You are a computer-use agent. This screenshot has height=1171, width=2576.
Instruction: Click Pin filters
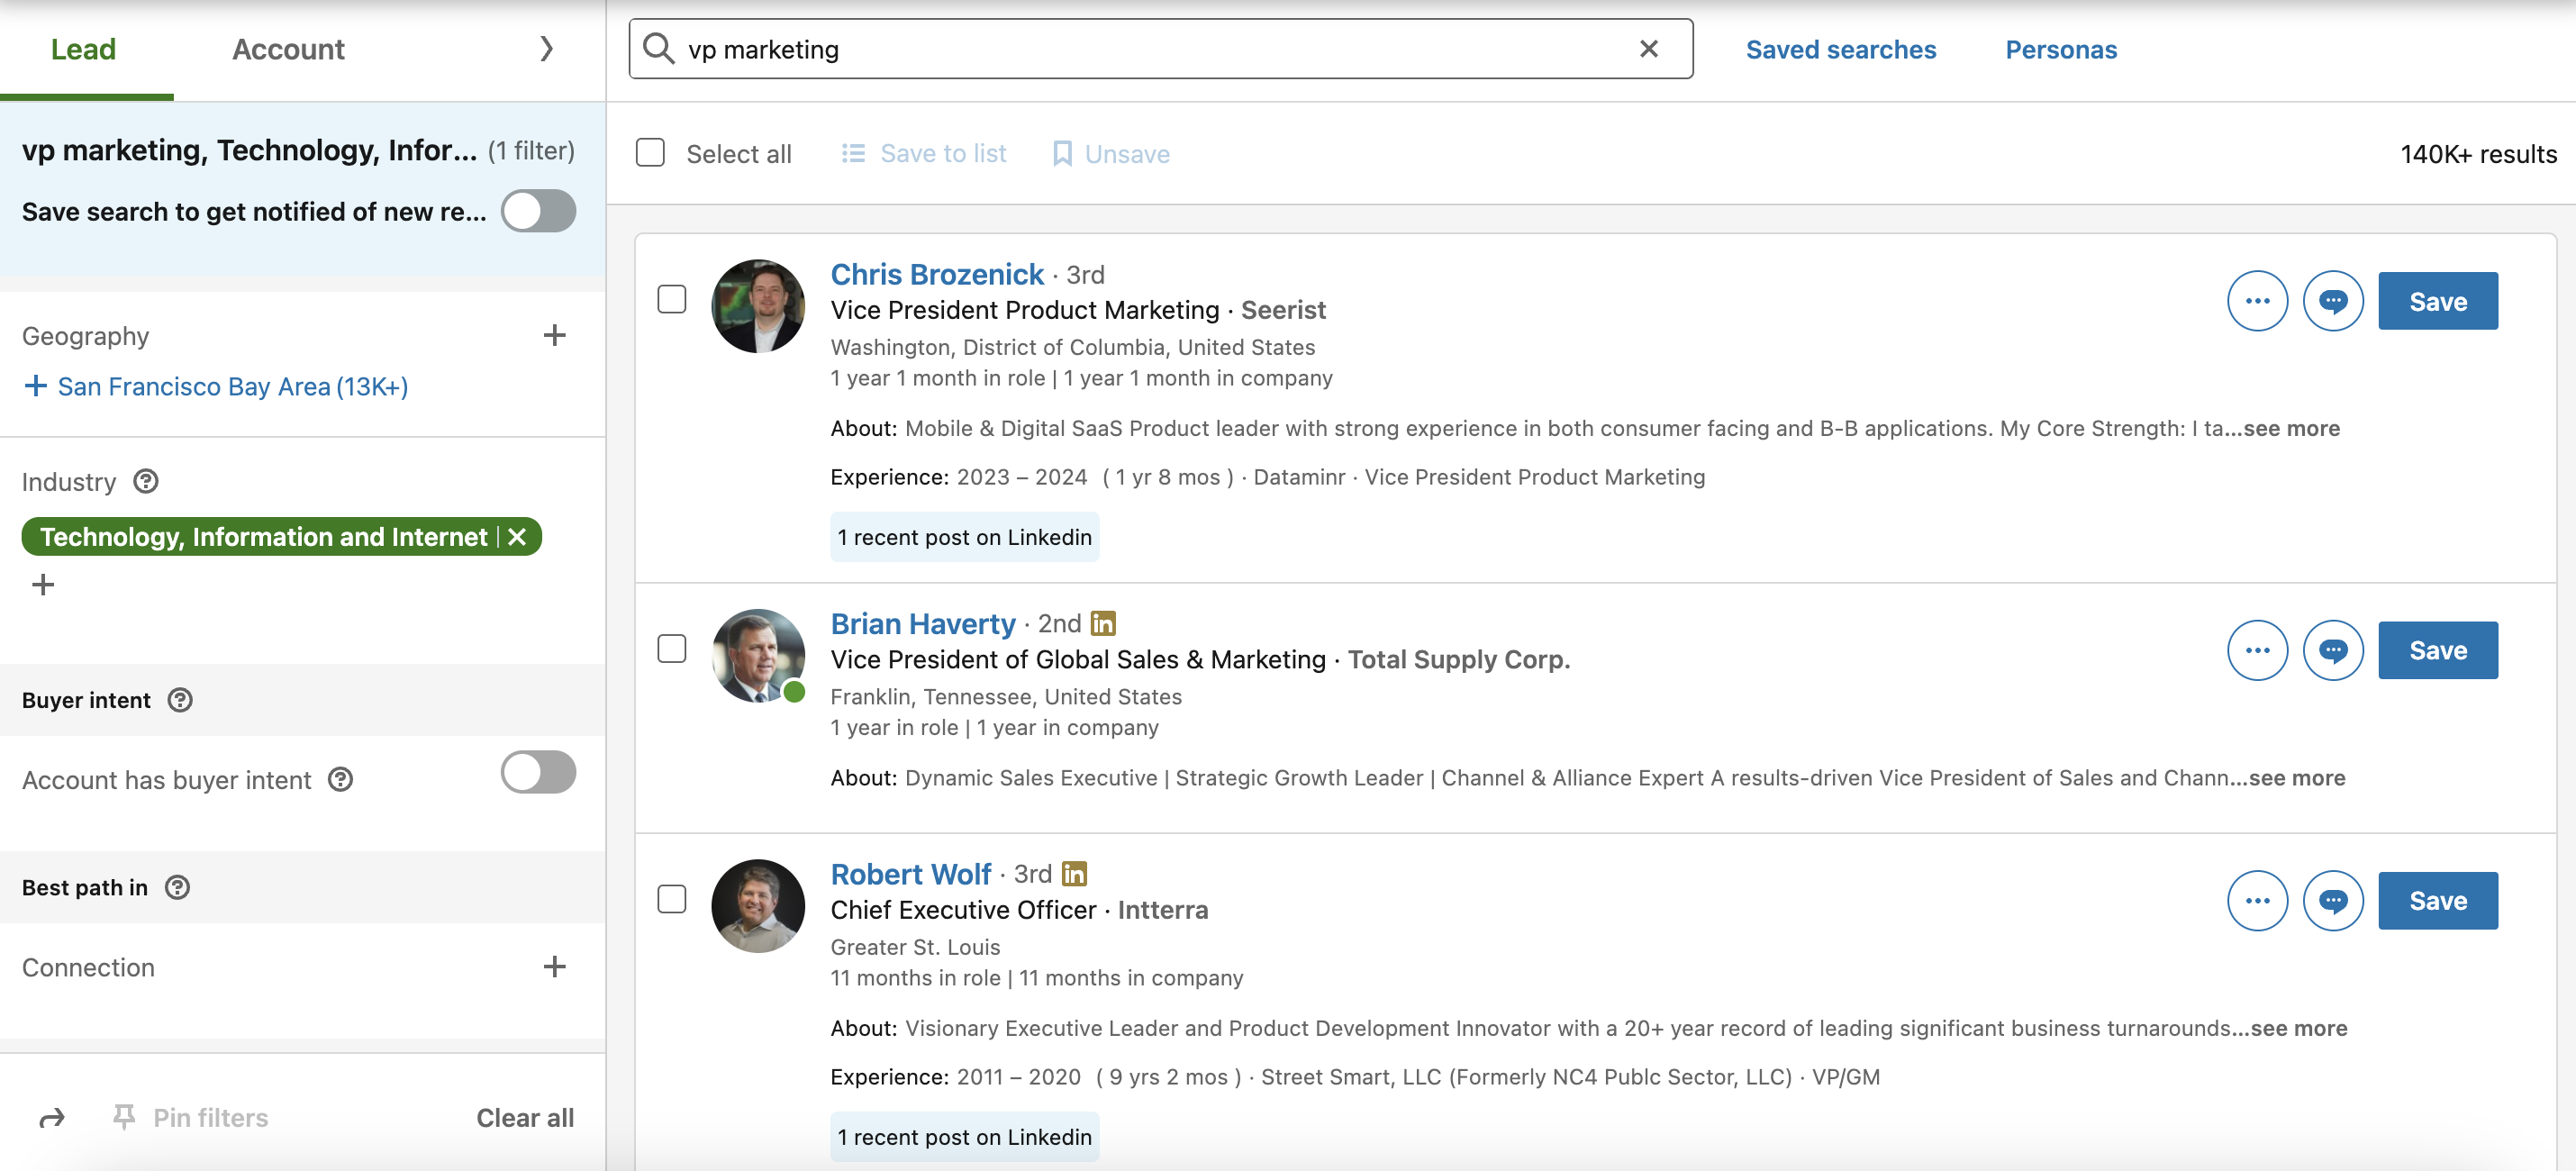click(x=190, y=1118)
